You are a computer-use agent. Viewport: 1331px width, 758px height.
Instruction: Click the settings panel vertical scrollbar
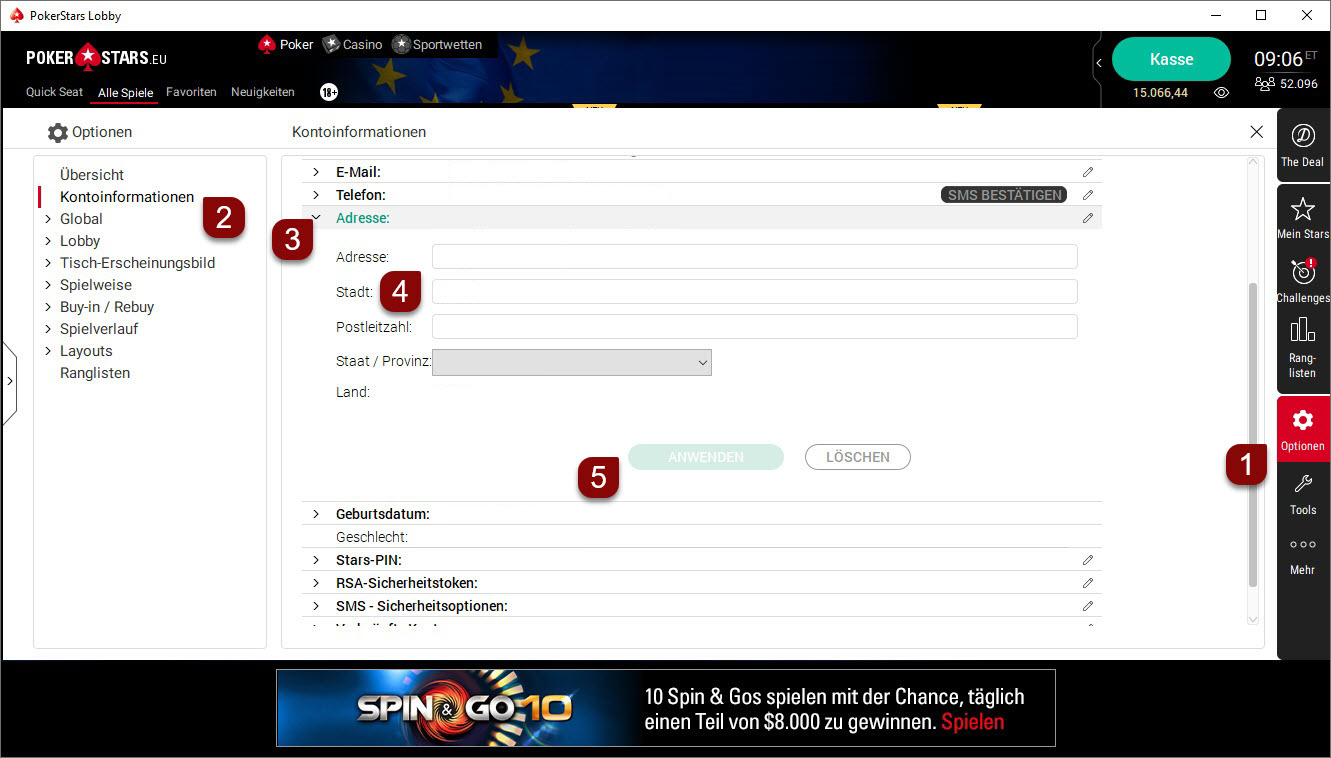click(x=1254, y=435)
